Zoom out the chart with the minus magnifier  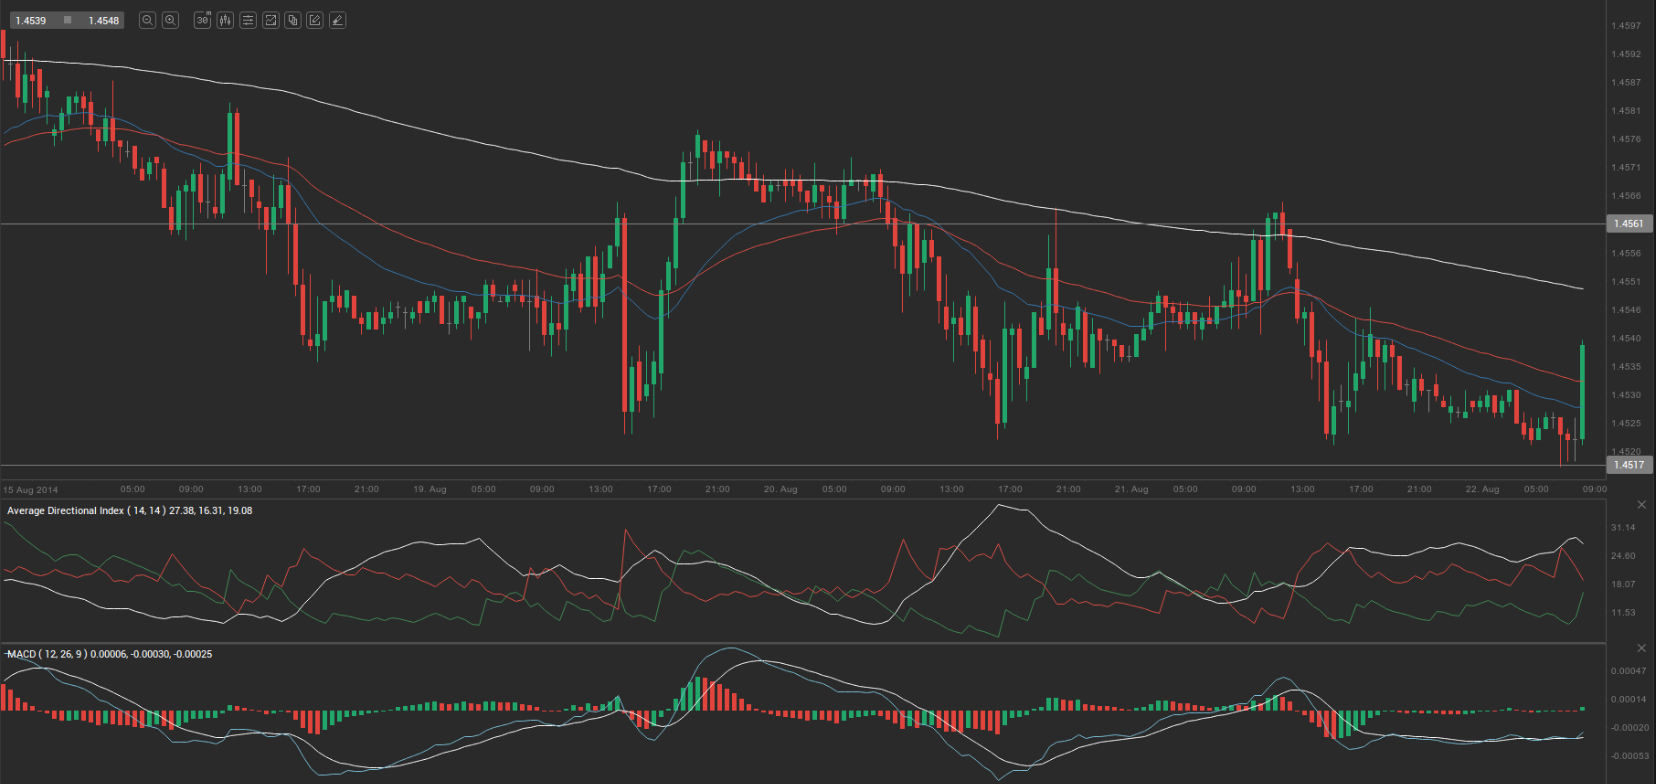click(x=147, y=20)
